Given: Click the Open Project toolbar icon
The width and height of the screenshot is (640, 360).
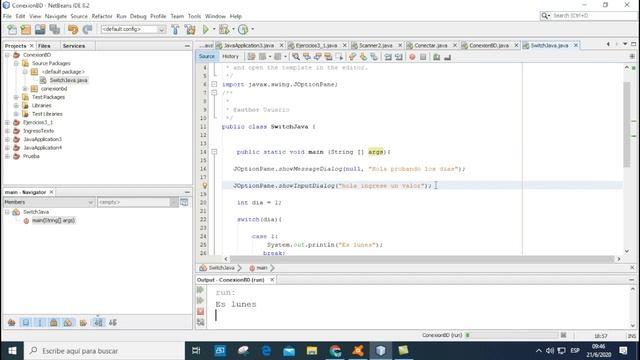Looking at the screenshot, I should pyautogui.click(x=40, y=29).
